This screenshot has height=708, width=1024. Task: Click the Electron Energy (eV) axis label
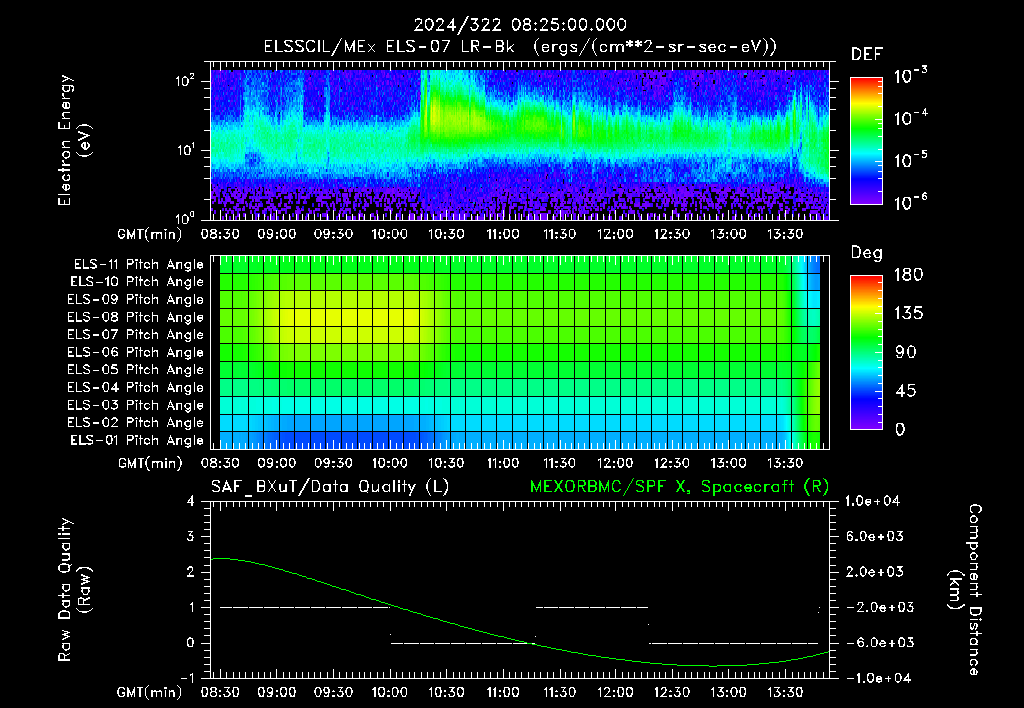click(x=74, y=140)
